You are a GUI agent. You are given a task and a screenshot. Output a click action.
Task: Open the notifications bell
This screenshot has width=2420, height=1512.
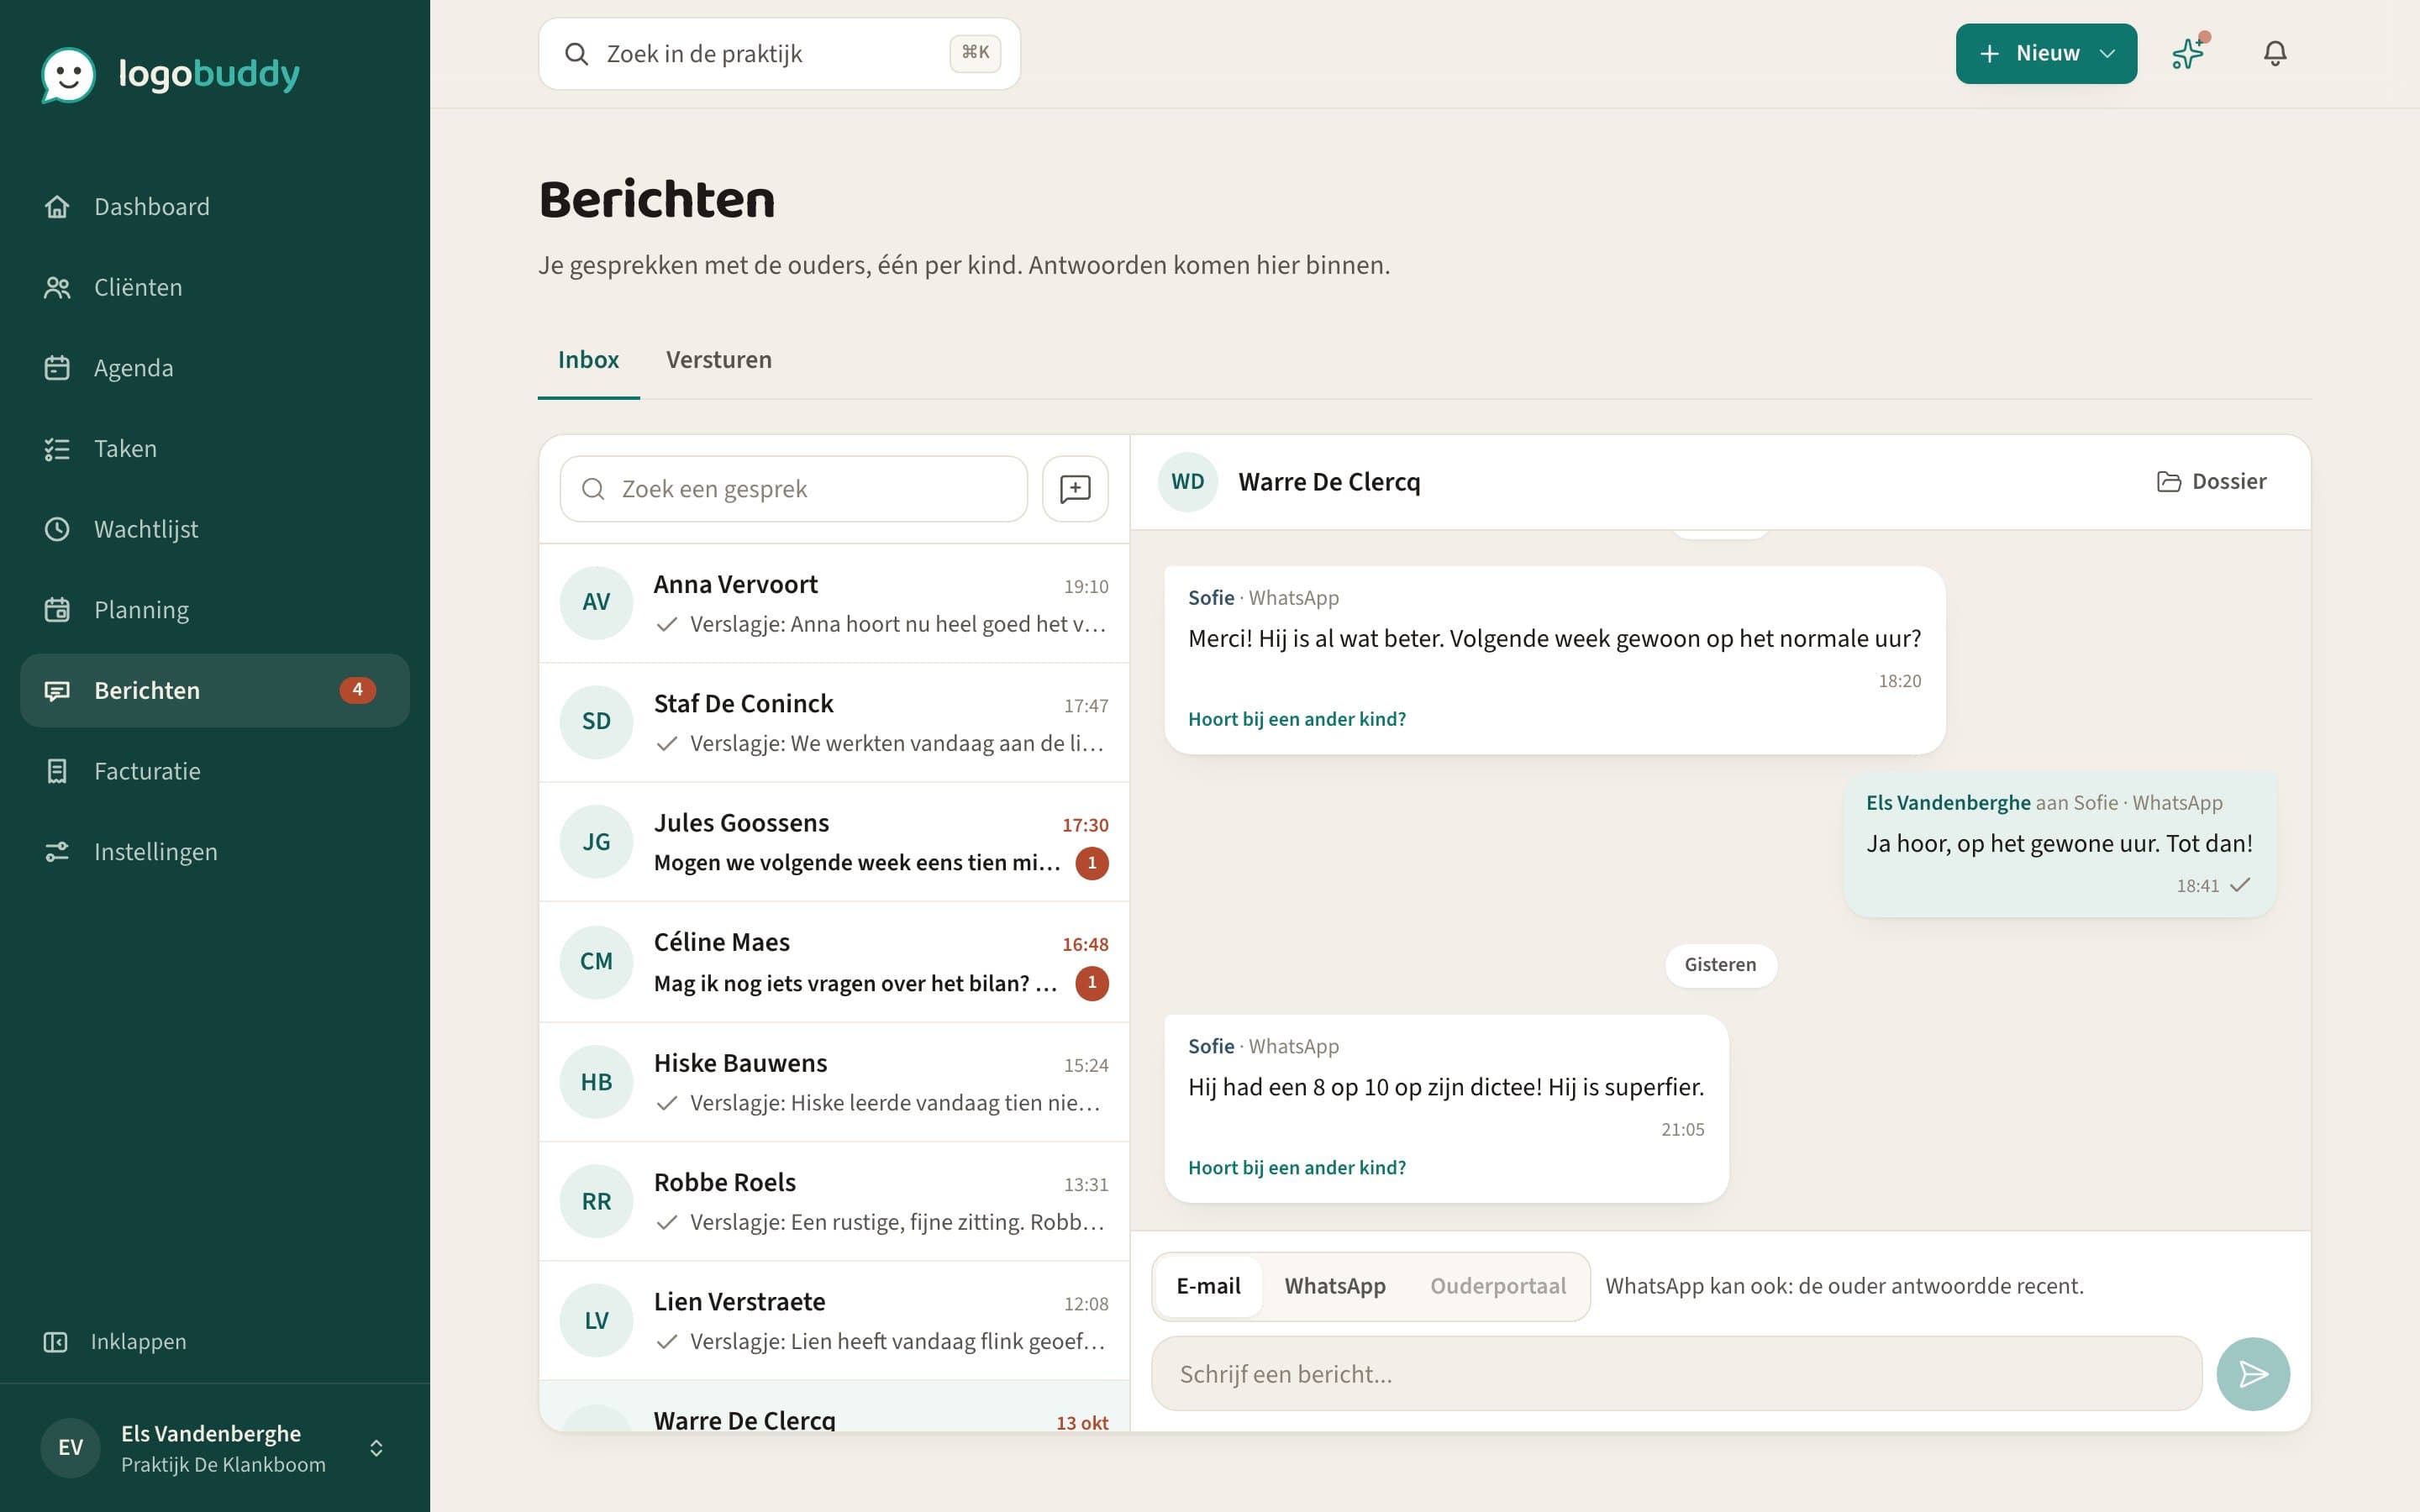[2275, 53]
